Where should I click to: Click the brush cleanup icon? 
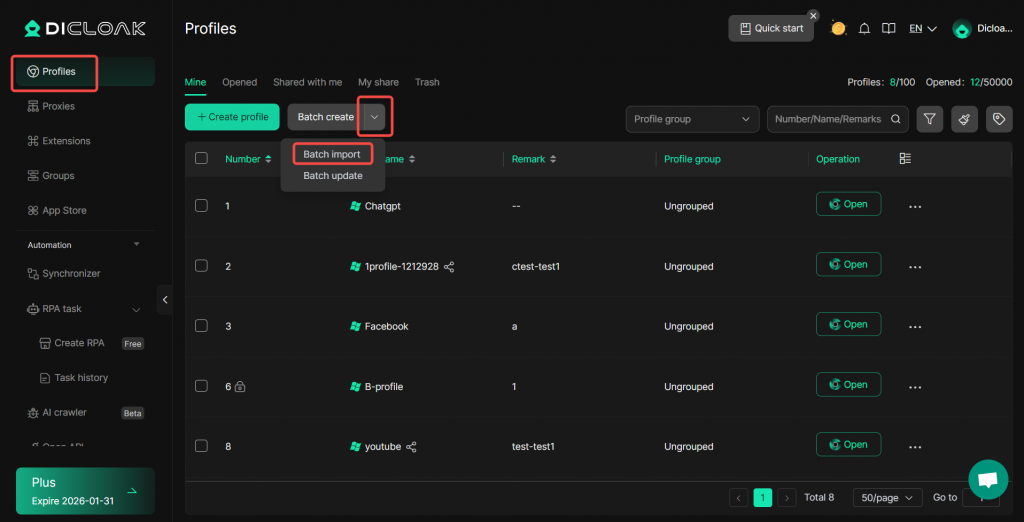pyautogui.click(x=964, y=119)
